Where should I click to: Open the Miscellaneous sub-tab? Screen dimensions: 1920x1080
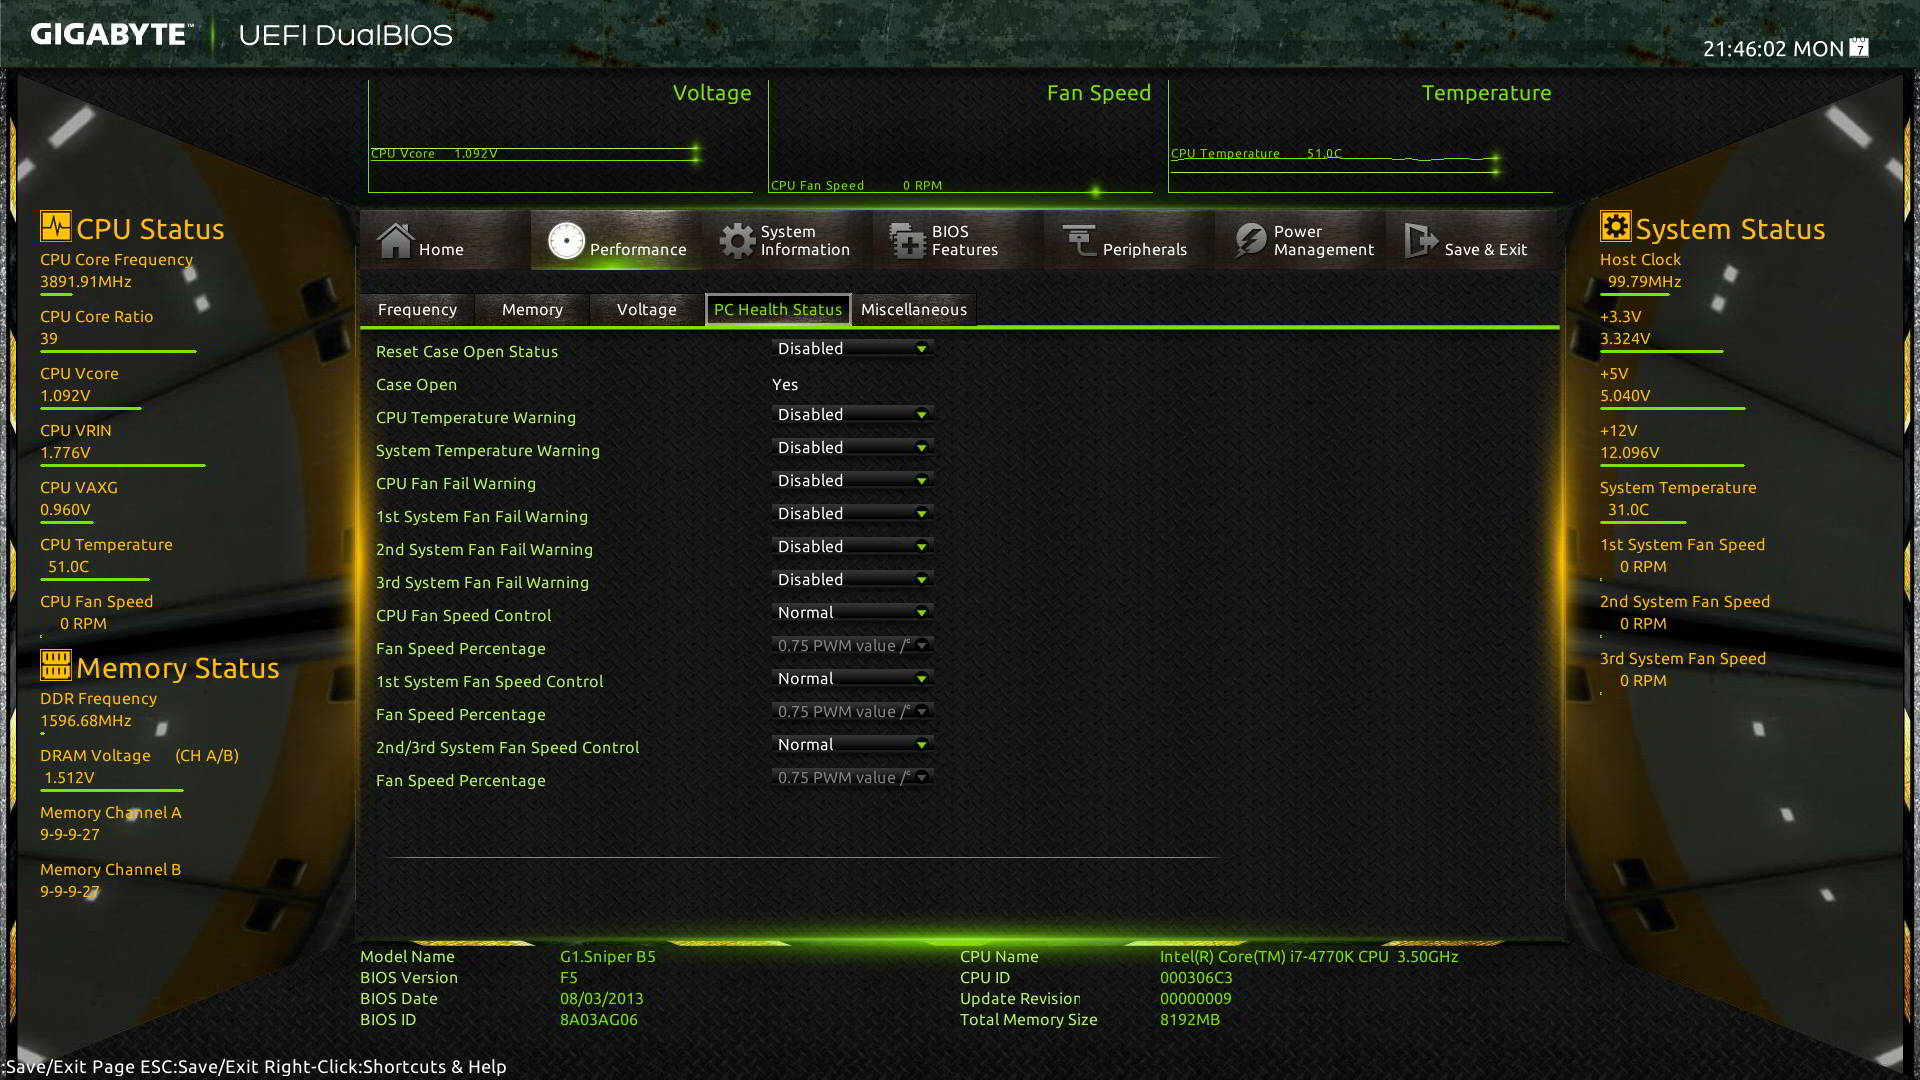[x=914, y=309]
